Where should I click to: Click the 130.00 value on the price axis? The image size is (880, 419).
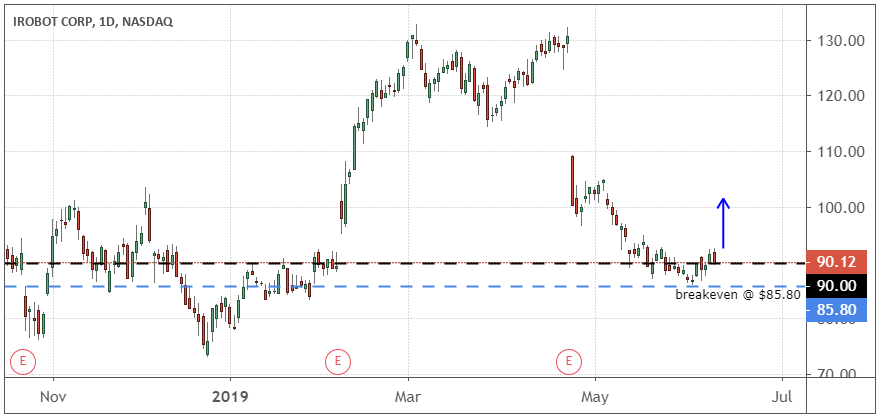(839, 41)
